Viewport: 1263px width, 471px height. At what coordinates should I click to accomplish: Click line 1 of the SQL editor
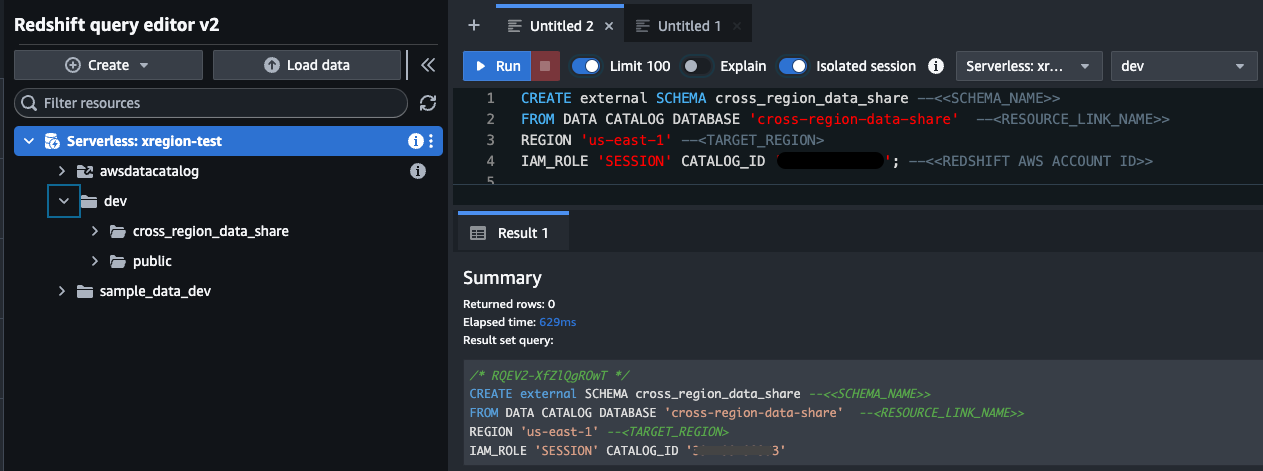[x=790, y=98]
